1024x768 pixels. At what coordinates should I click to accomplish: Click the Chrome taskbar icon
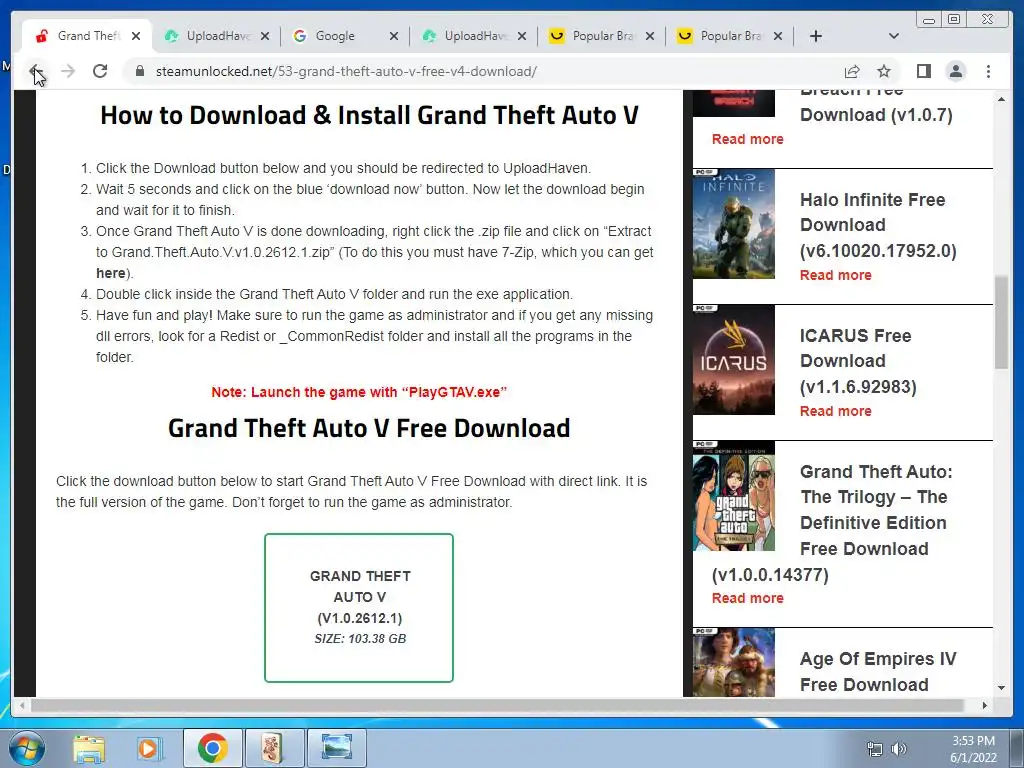pyautogui.click(x=212, y=748)
